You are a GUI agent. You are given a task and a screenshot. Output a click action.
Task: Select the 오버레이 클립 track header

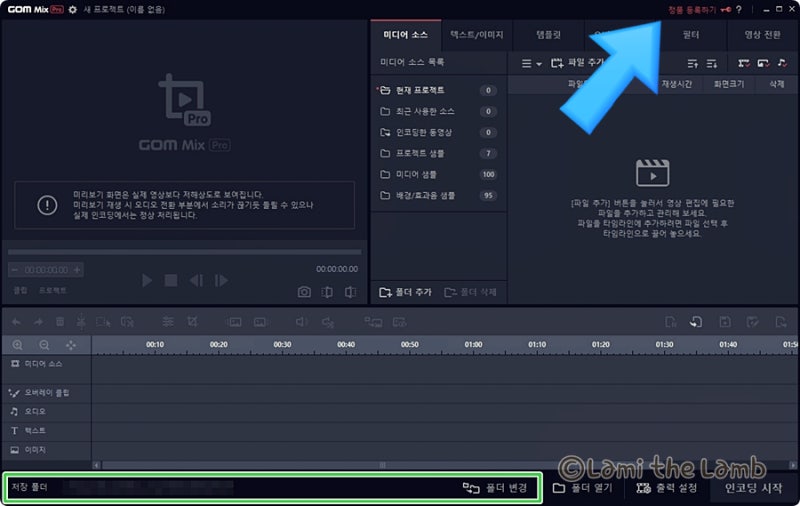tap(46, 393)
